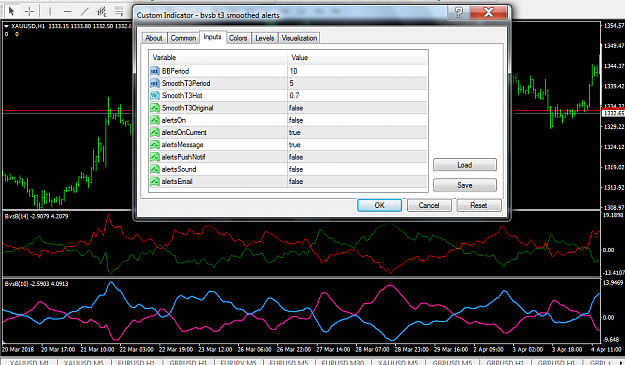
Task: Switch to EURUSD,H1 chart tab
Action: (136, 362)
